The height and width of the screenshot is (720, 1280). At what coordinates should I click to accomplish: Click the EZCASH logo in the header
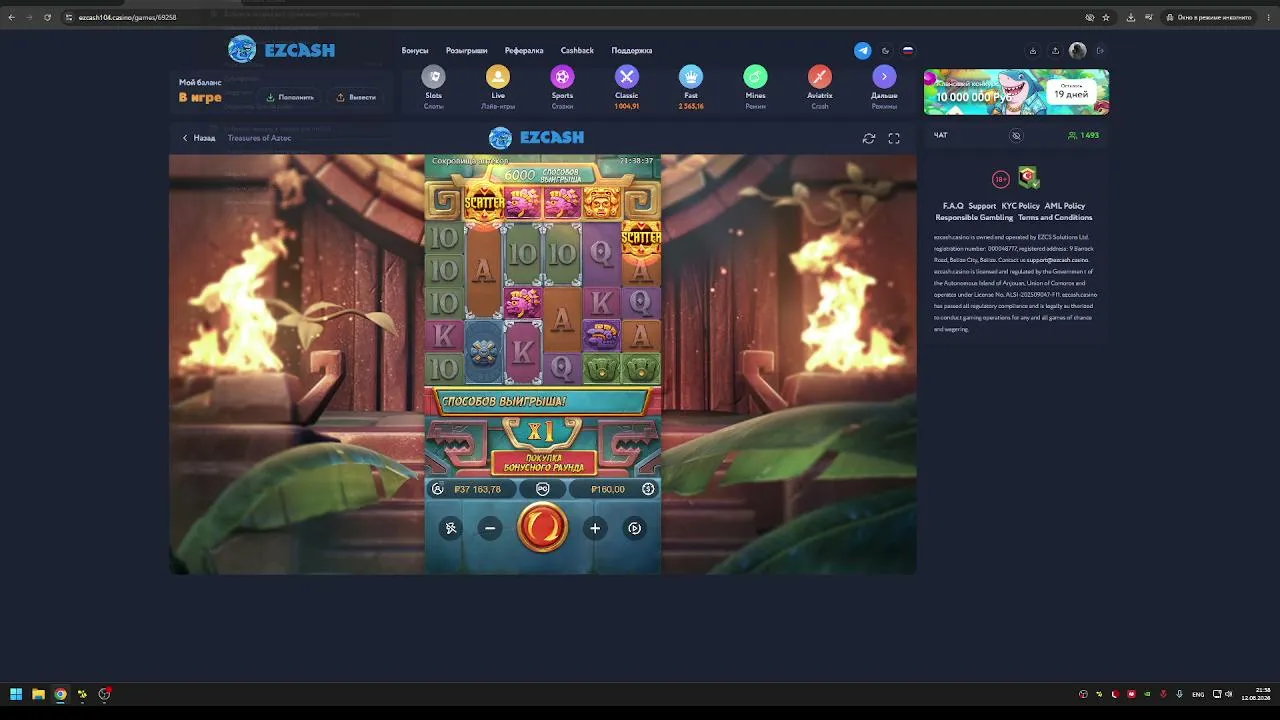(281, 49)
